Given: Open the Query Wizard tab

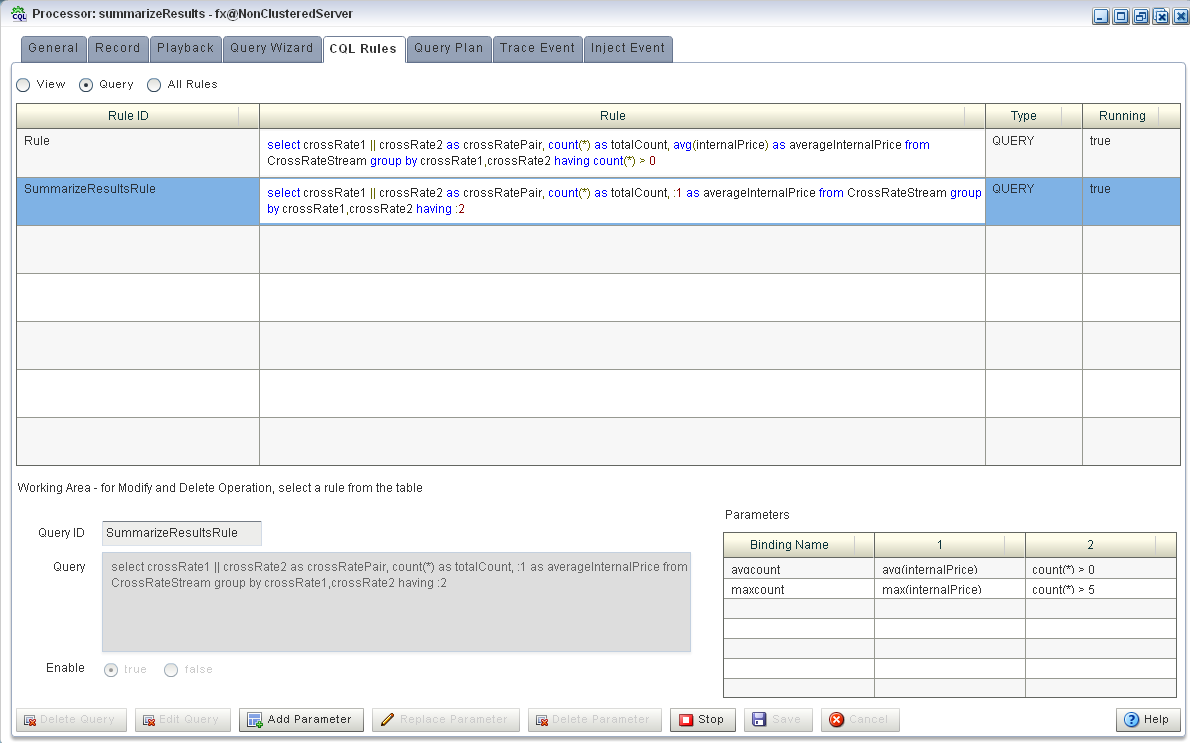Looking at the screenshot, I should [272, 48].
